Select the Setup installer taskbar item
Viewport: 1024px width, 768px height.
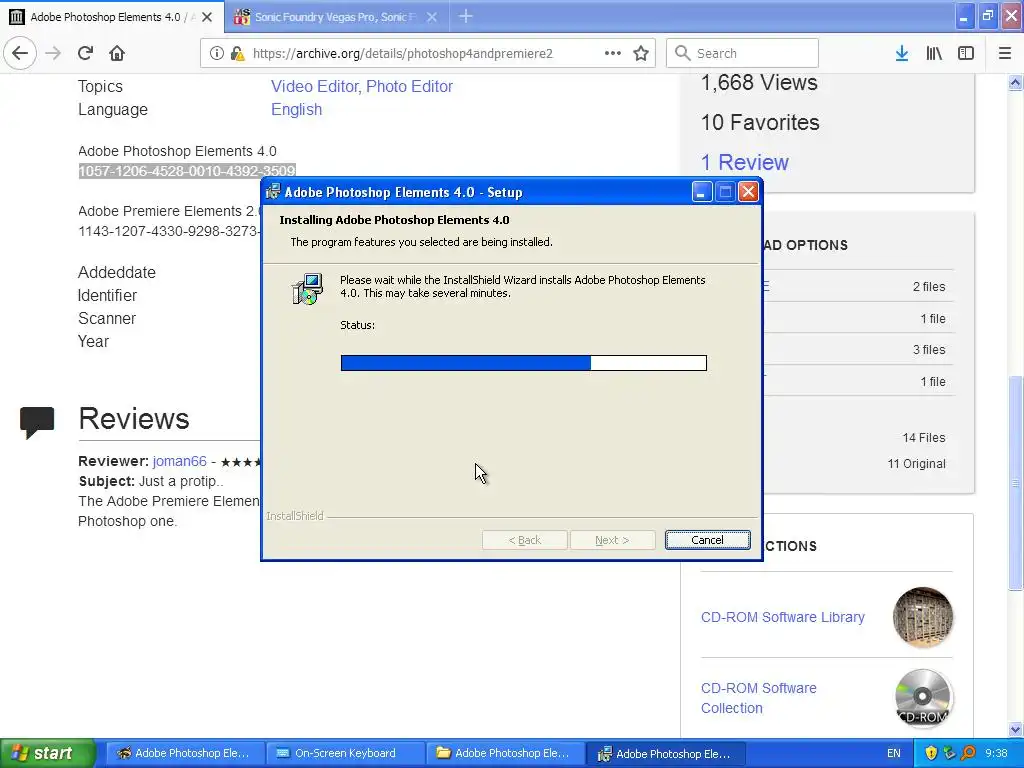click(x=665, y=754)
